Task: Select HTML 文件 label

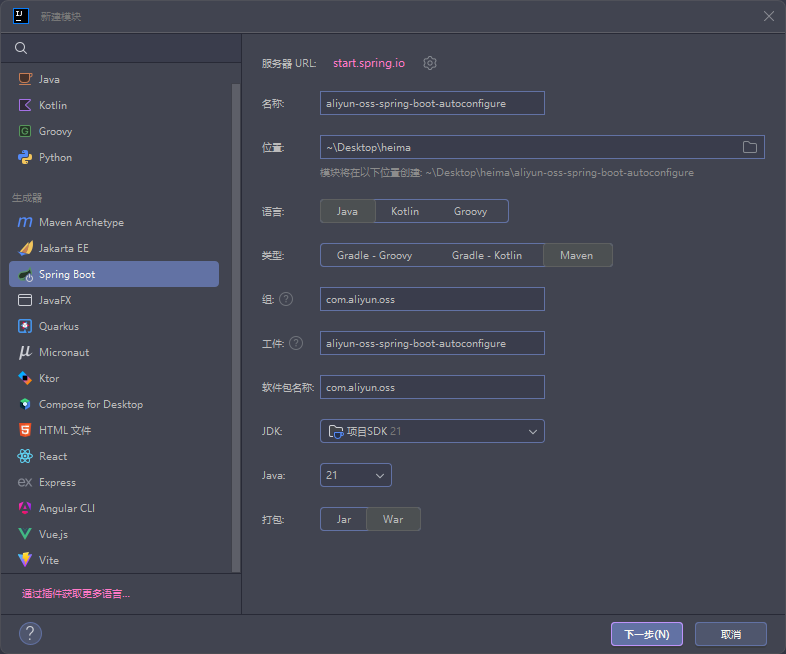Action: pos(65,430)
